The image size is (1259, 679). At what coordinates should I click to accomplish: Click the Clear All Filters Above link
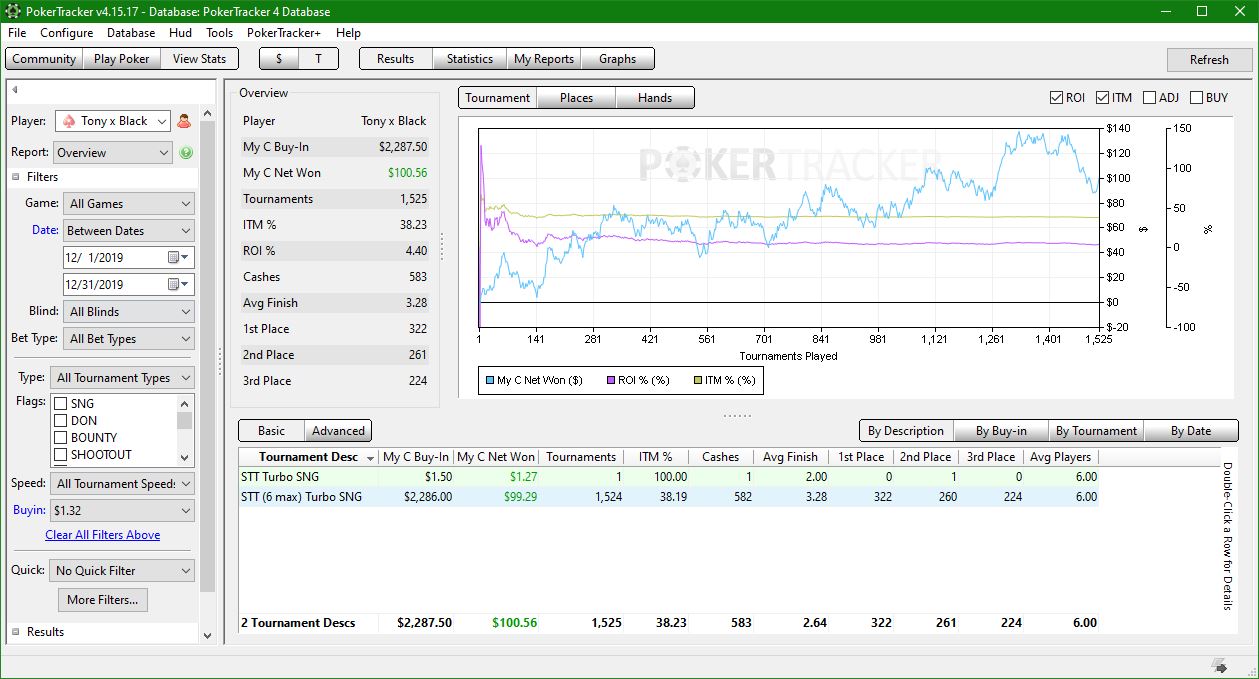[x=102, y=535]
